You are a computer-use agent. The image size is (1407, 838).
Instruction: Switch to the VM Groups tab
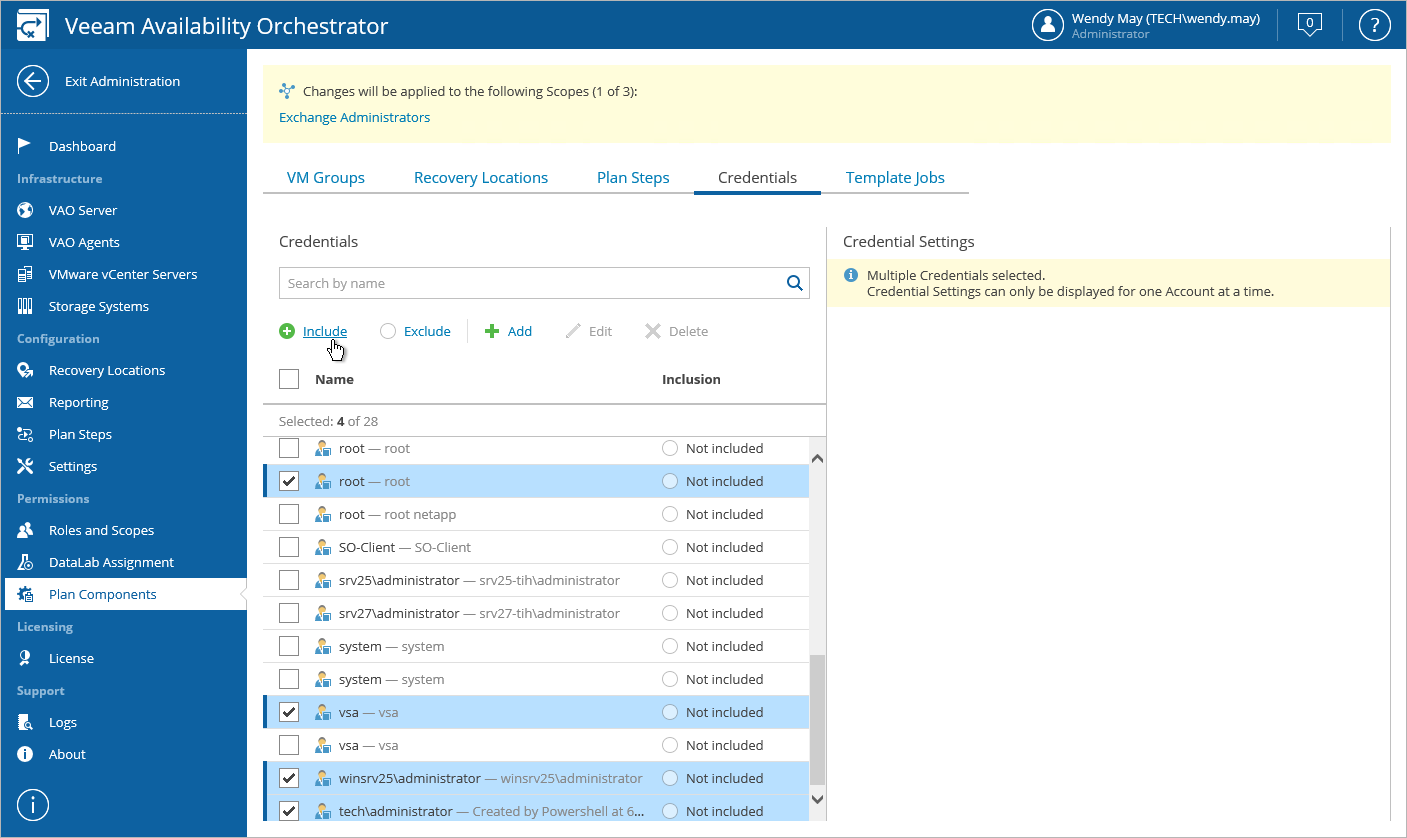tap(326, 178)
